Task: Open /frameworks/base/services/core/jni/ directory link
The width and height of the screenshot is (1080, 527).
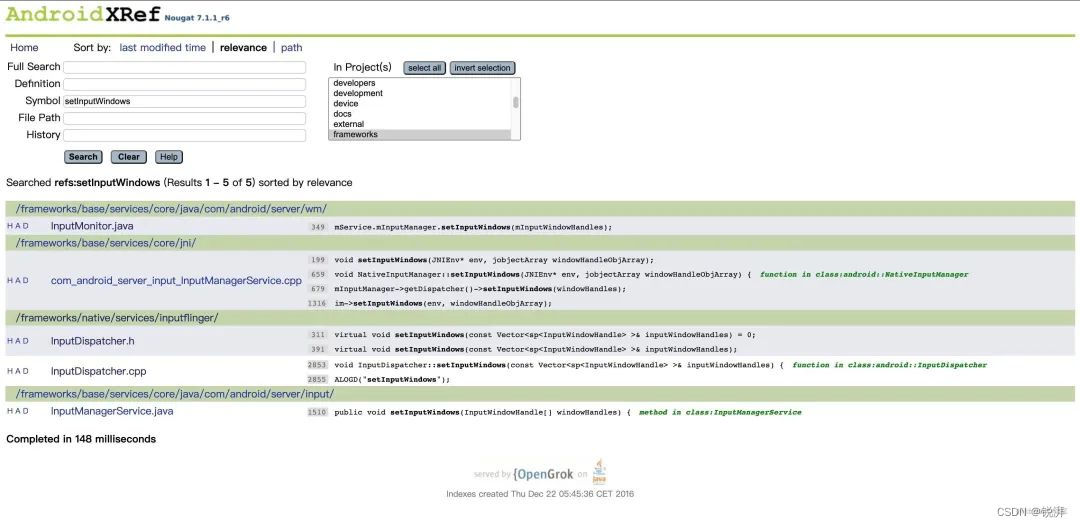Action: (x=106, y=243)
